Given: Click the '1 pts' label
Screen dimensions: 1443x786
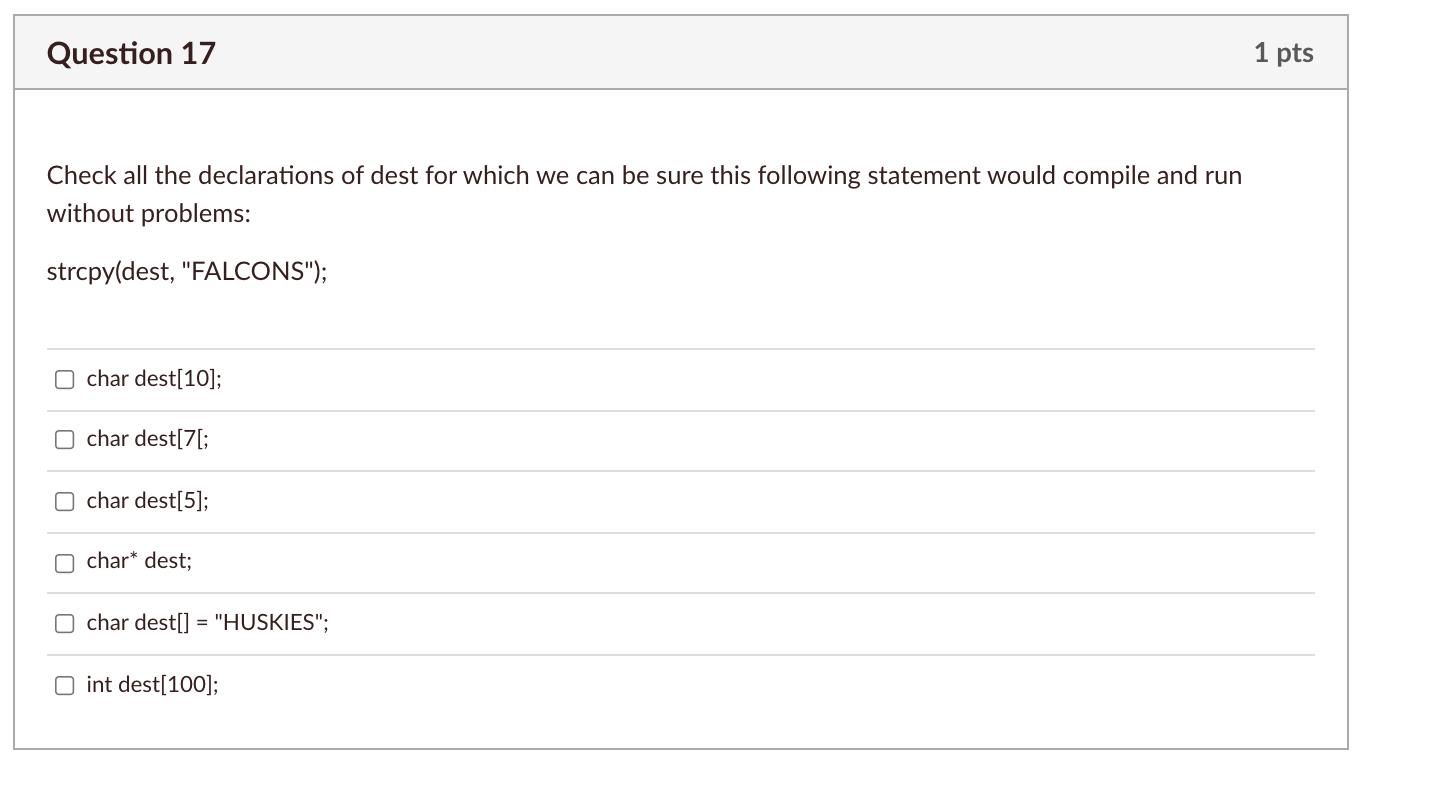Looking at the screenshot, I should click(1283, 52).
